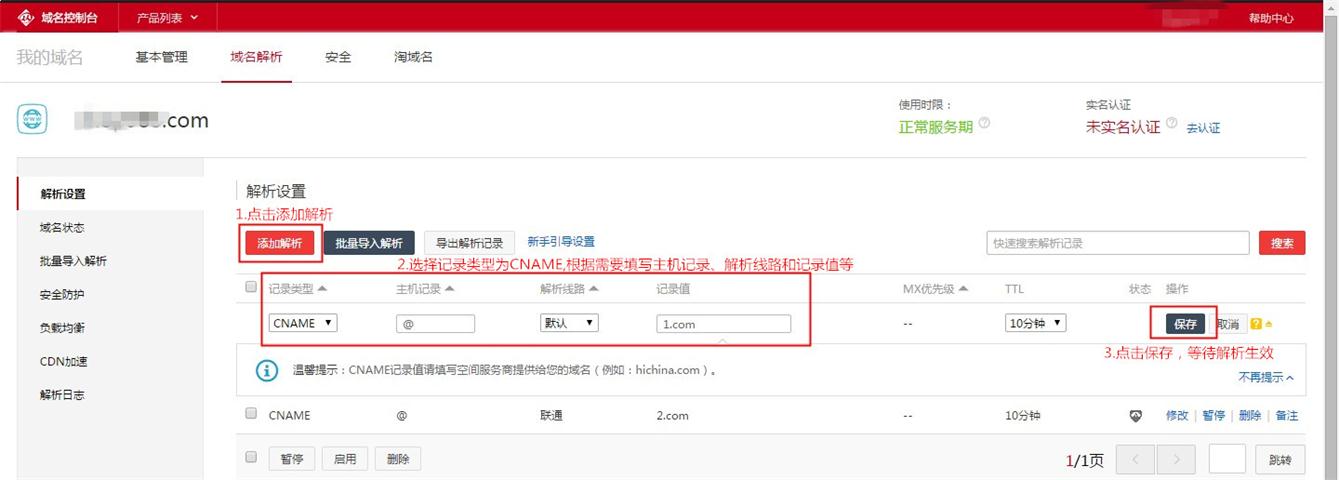The image size is (1339, 480).
Task: Open the CNAME record type dropdown
Action: [303, 323]
